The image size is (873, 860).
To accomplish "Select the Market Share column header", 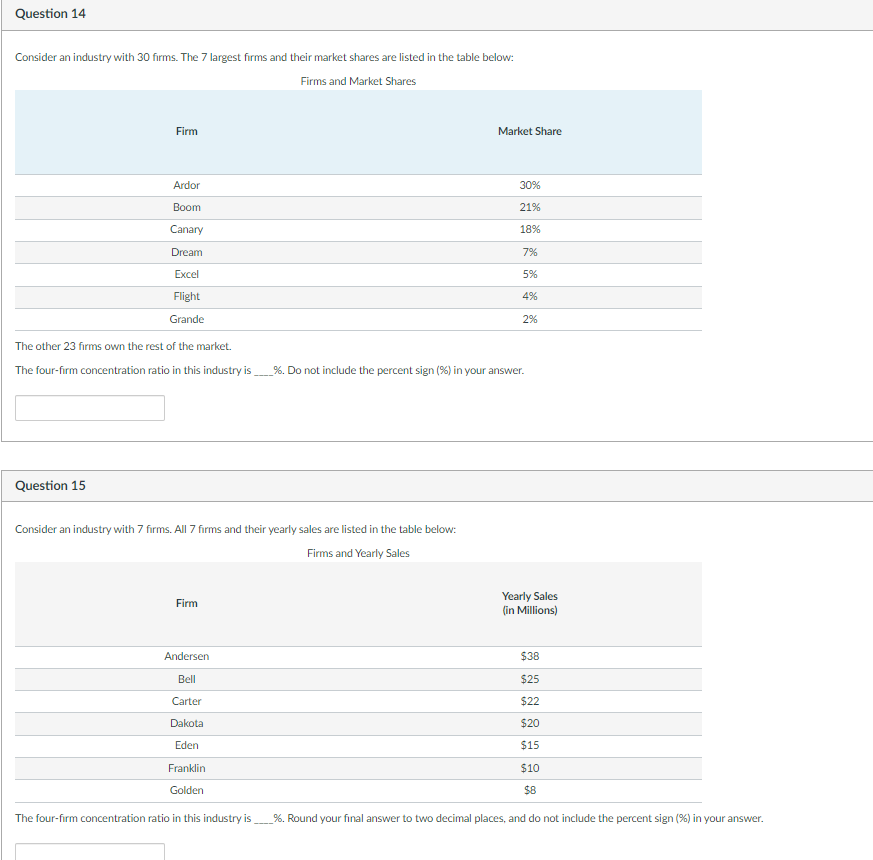I will pyautogui.click(x=530, y=130).
